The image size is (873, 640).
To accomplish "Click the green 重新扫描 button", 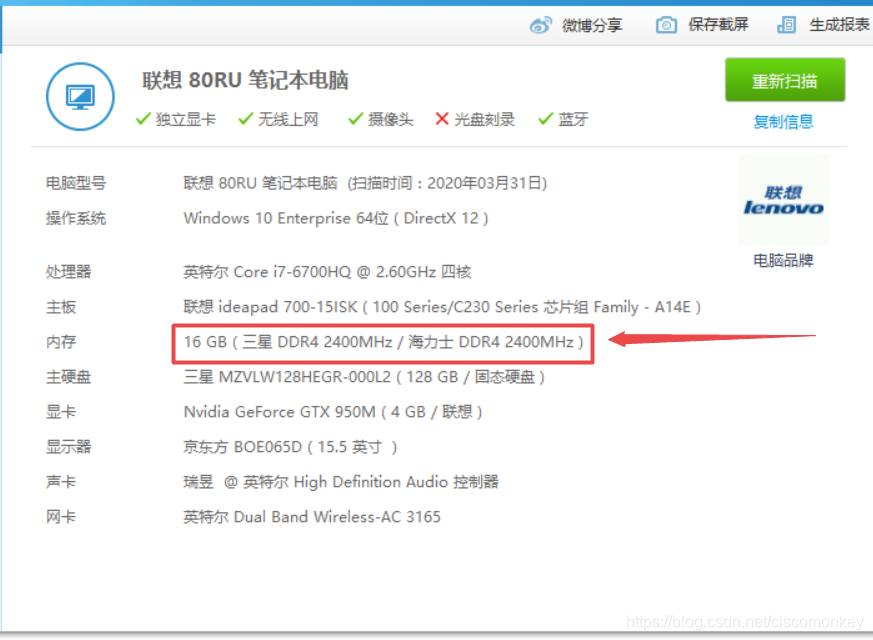I will [784, 80].
